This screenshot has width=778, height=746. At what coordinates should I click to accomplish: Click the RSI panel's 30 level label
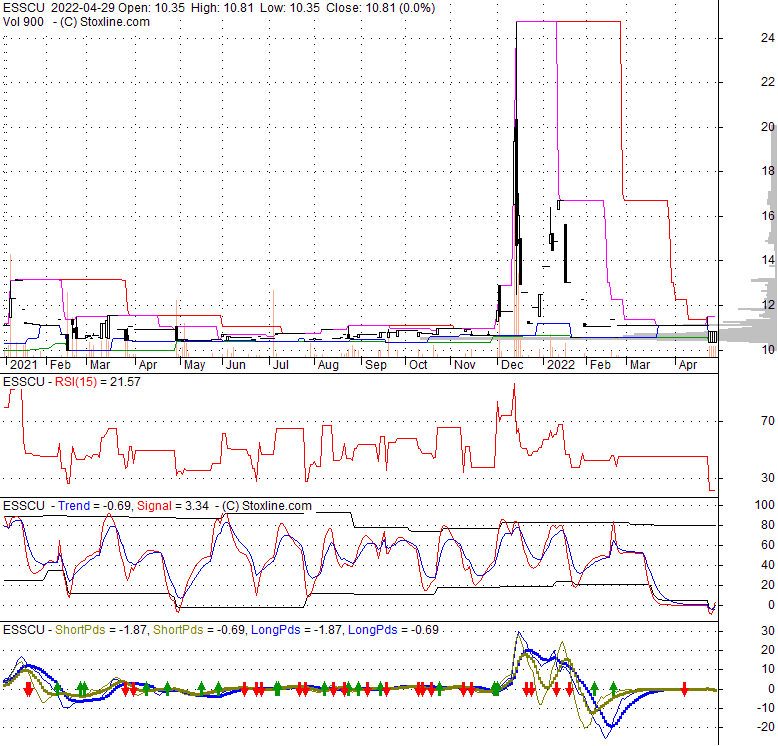coord(768,477)
